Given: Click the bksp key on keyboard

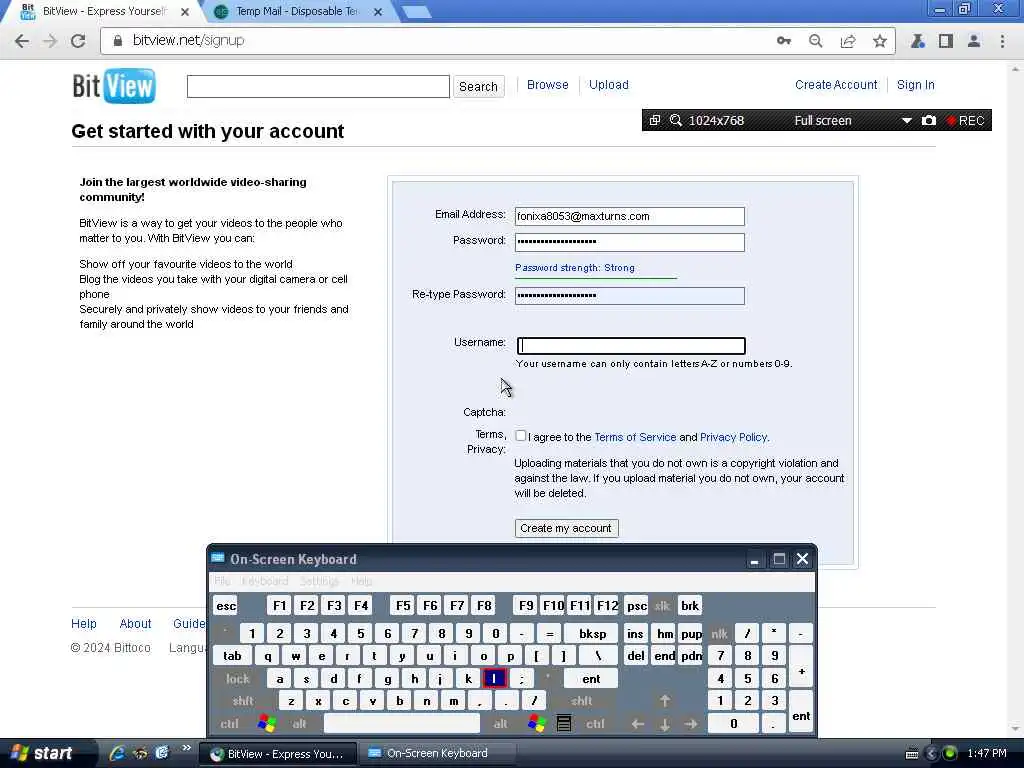Looking at the screenshot, I should (592, 633).
